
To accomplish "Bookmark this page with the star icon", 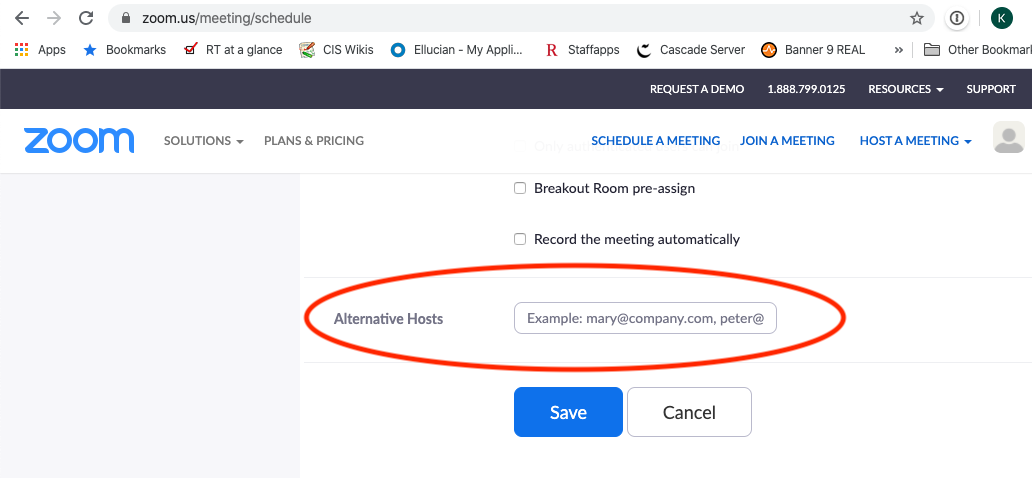I will click(x=916, y=18).
